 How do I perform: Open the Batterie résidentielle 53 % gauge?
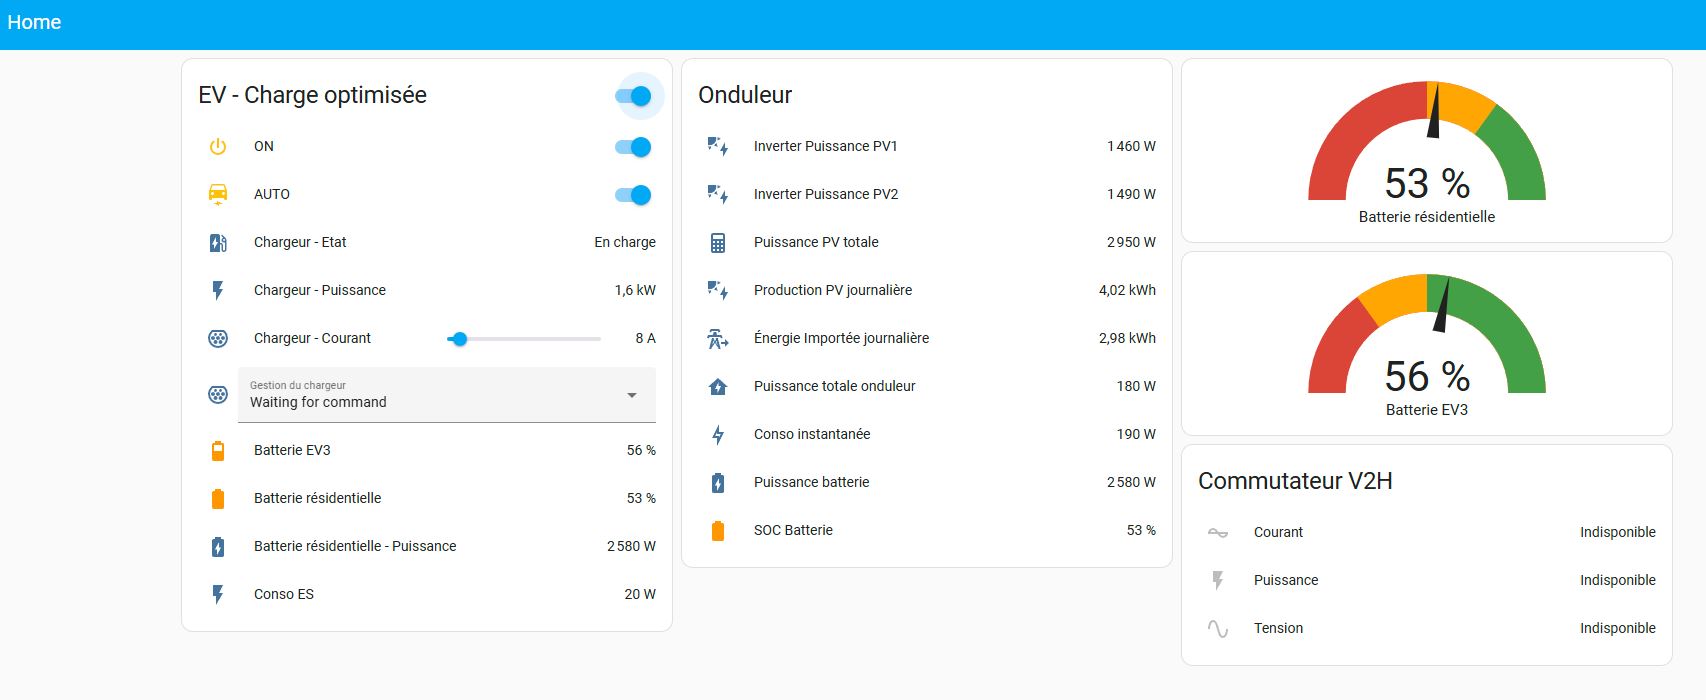tap(1427, 151)
